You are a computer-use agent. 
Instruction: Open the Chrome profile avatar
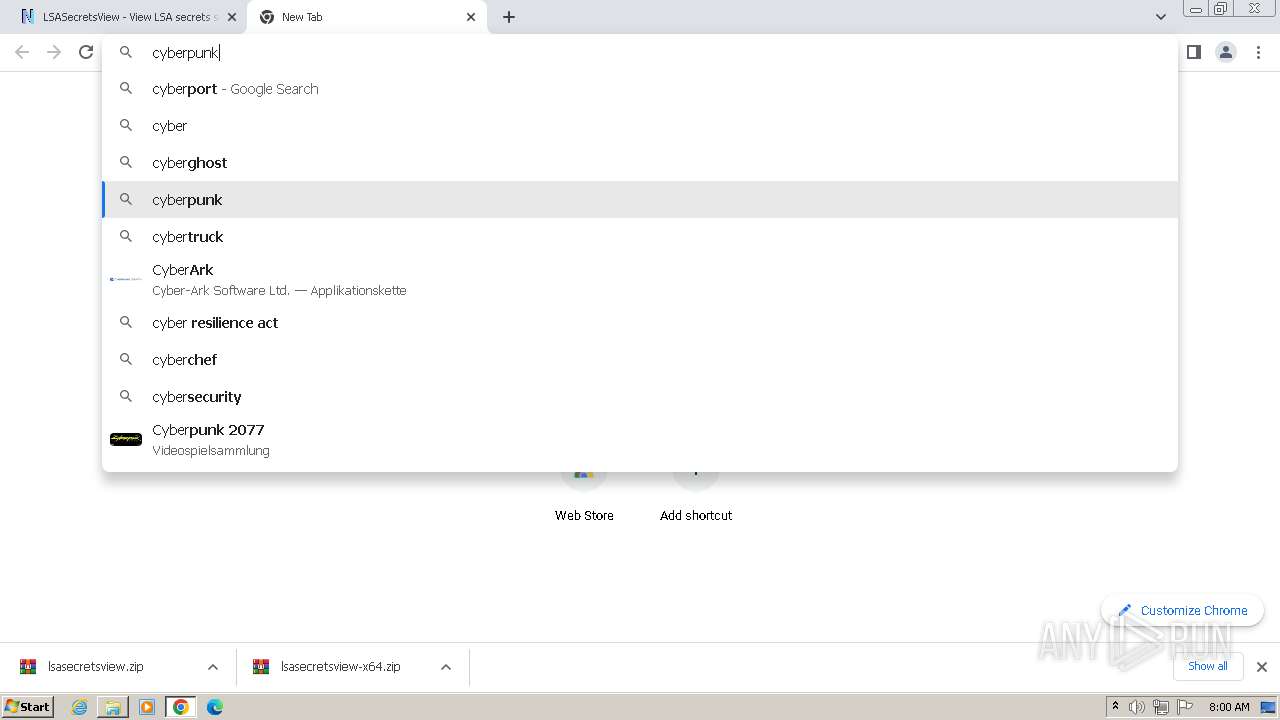pyautogui.click(x=1226, y=52)
